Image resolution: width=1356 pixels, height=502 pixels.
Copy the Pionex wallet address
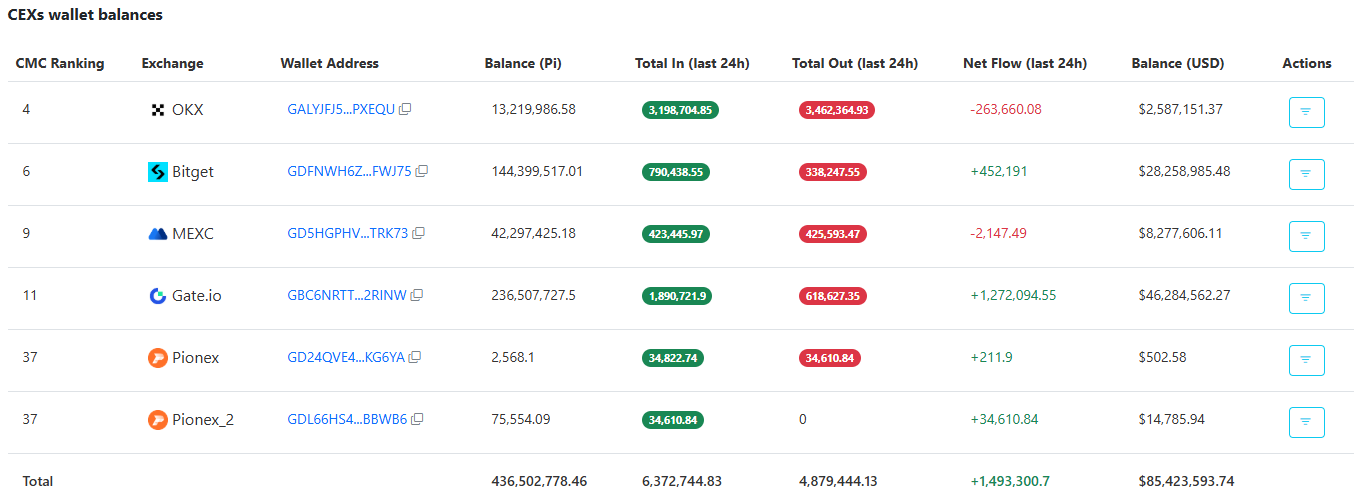coord(415,358)
